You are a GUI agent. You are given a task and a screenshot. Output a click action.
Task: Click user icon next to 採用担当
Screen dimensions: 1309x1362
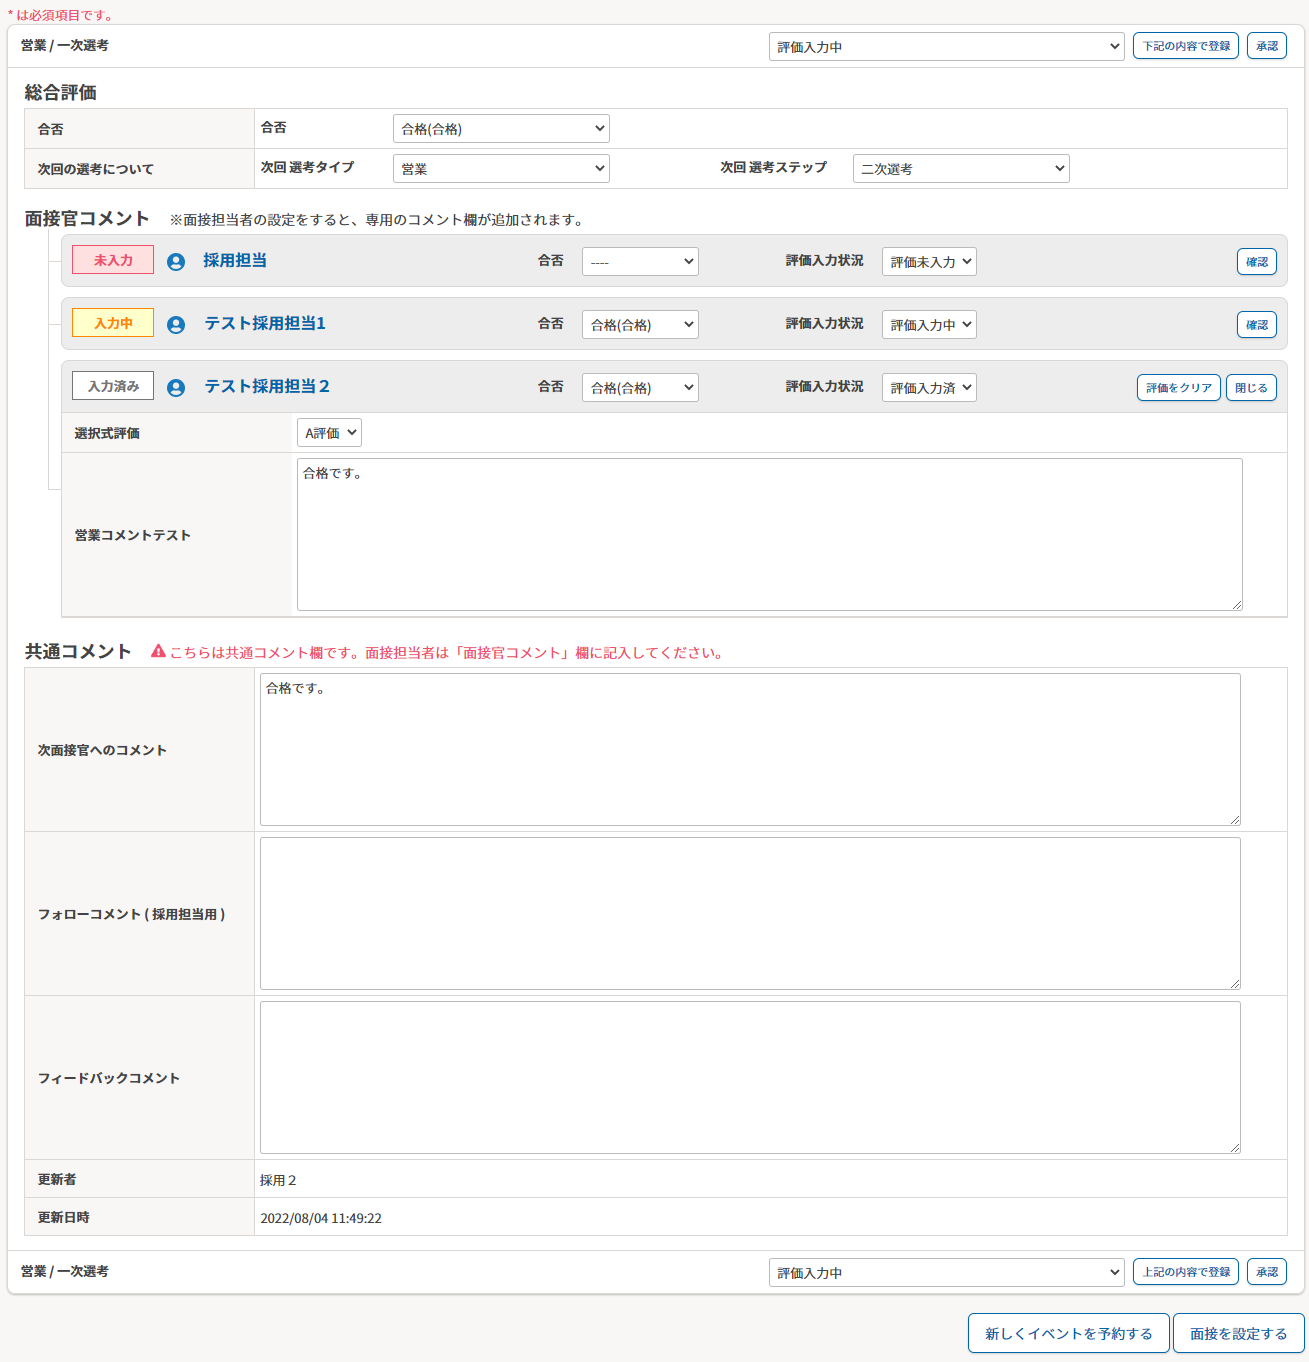(176, 262)
